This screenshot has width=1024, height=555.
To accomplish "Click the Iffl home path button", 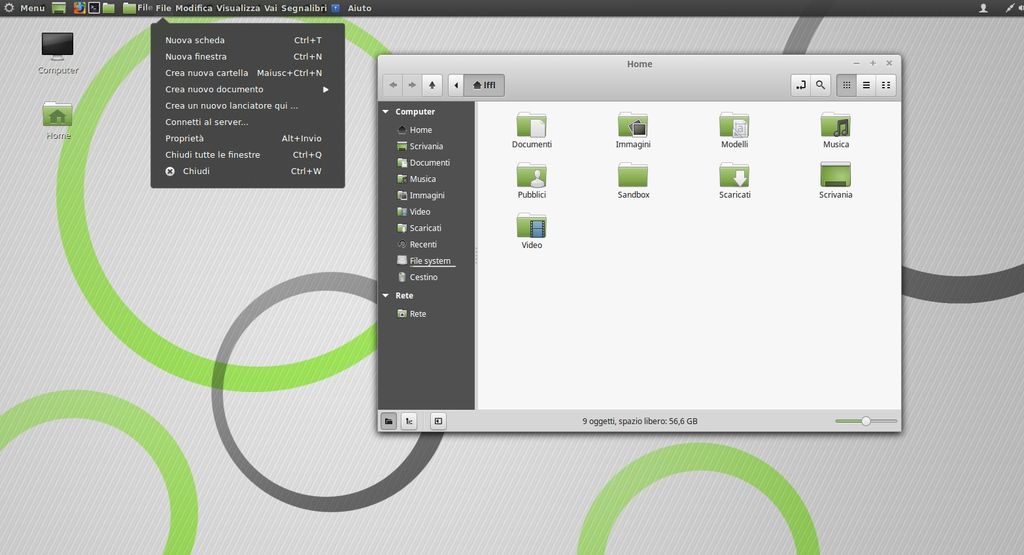I will click(484, 85).
